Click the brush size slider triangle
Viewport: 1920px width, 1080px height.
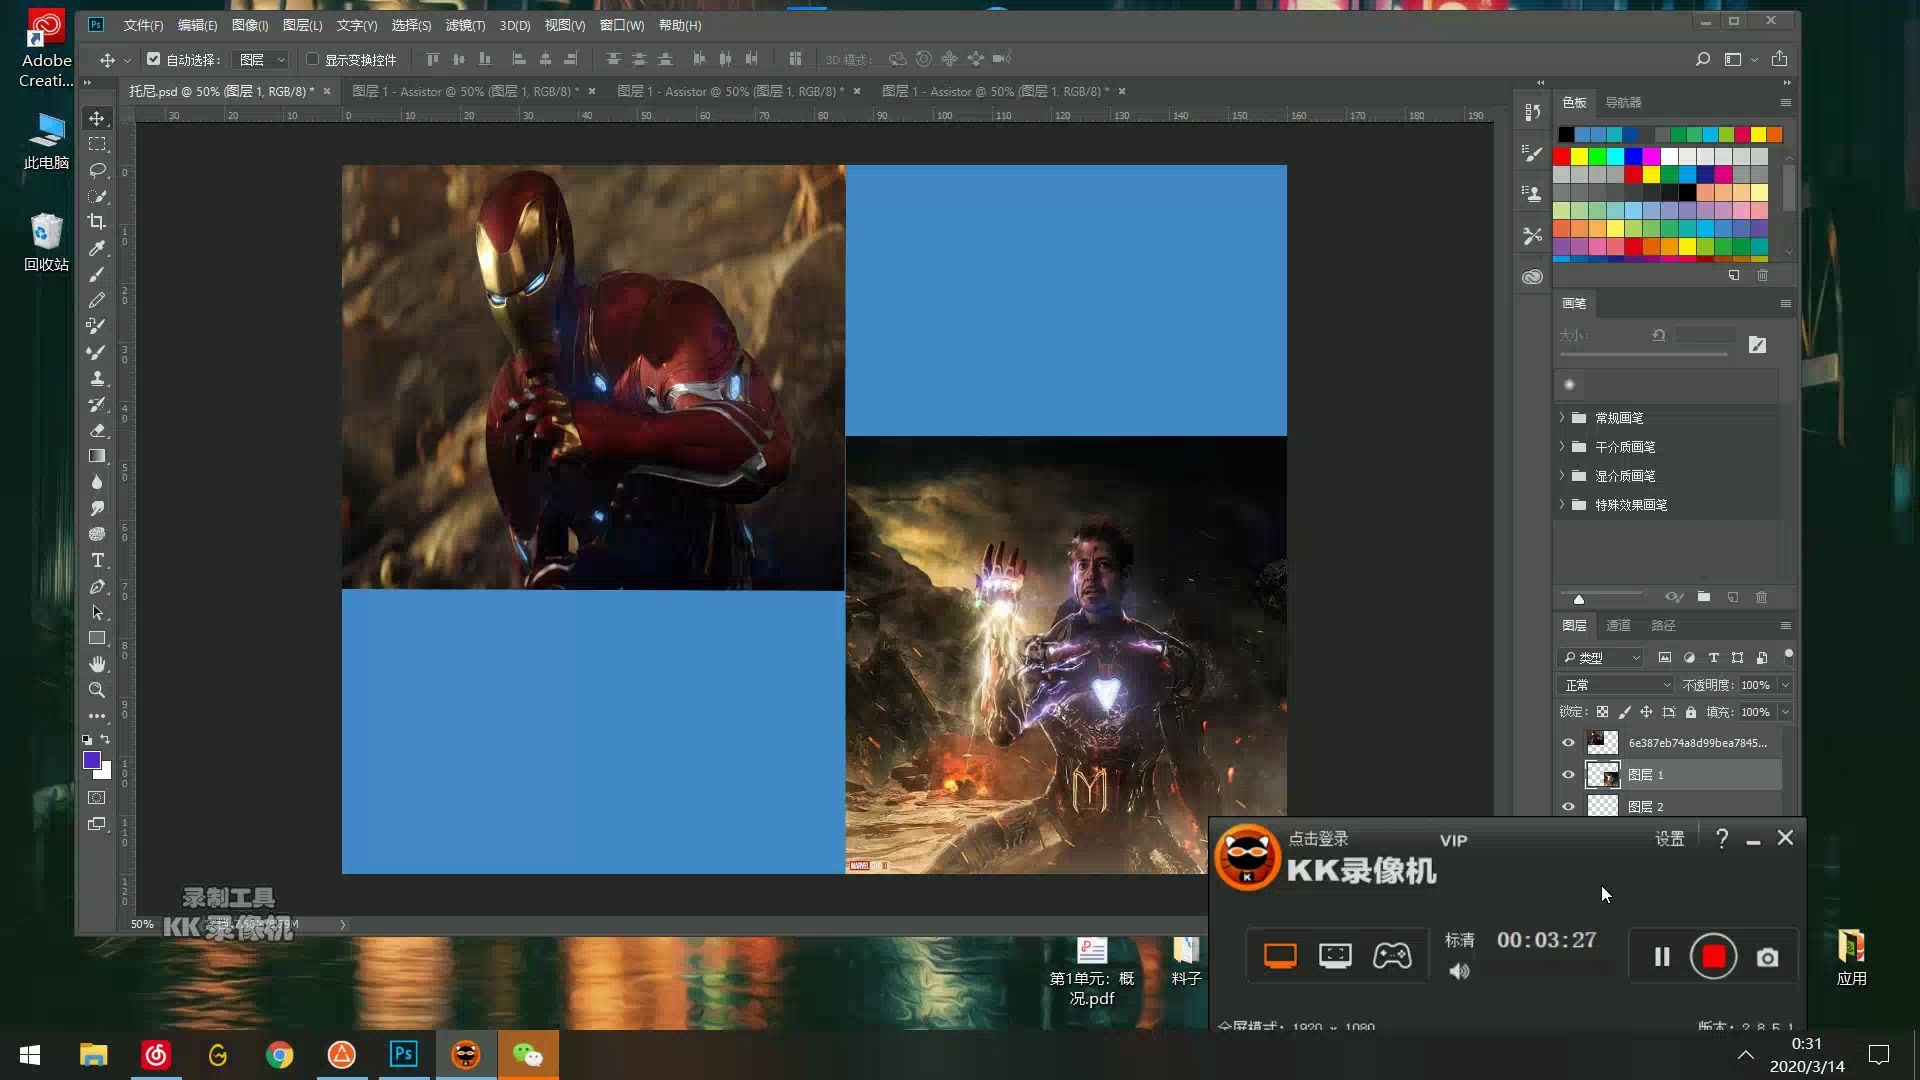click(1579, 599)
